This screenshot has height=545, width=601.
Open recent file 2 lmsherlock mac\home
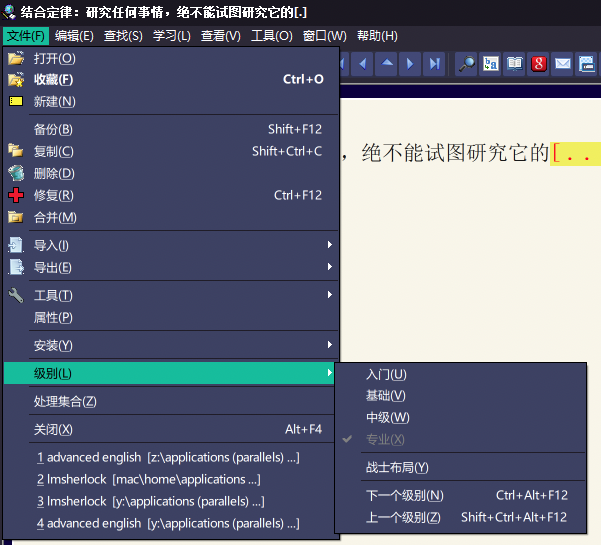click(x=171, y=479)
